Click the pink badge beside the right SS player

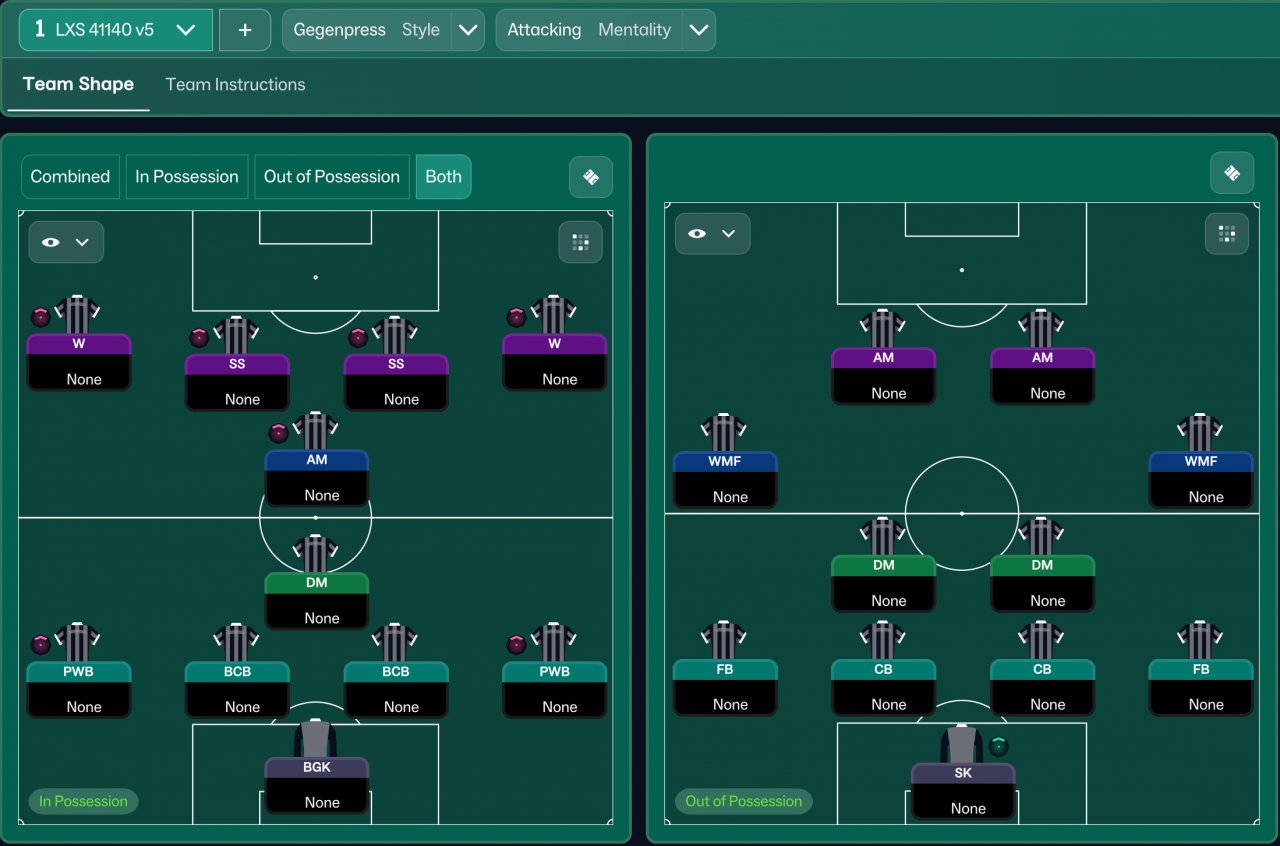358,338
